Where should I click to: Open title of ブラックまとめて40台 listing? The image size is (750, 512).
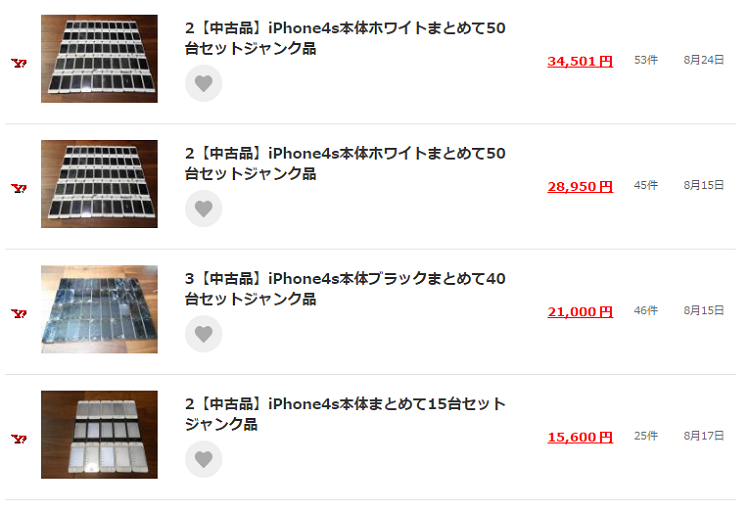tap(345, 289)
